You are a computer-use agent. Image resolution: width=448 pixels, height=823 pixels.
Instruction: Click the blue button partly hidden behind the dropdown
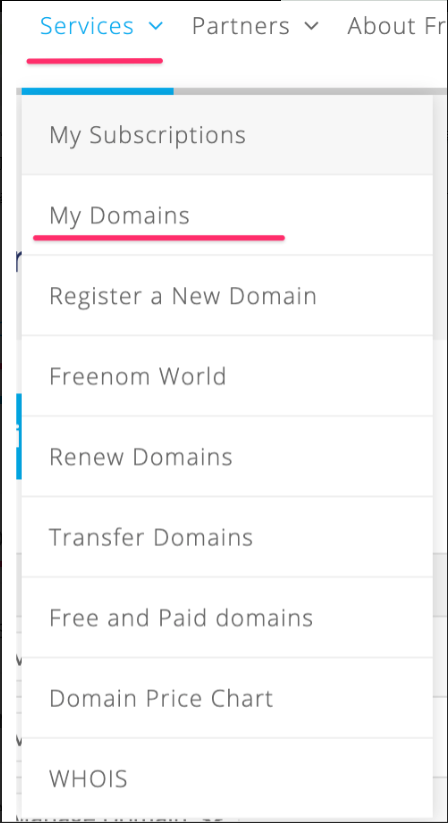pyautogui.click(x=19, y=436)
